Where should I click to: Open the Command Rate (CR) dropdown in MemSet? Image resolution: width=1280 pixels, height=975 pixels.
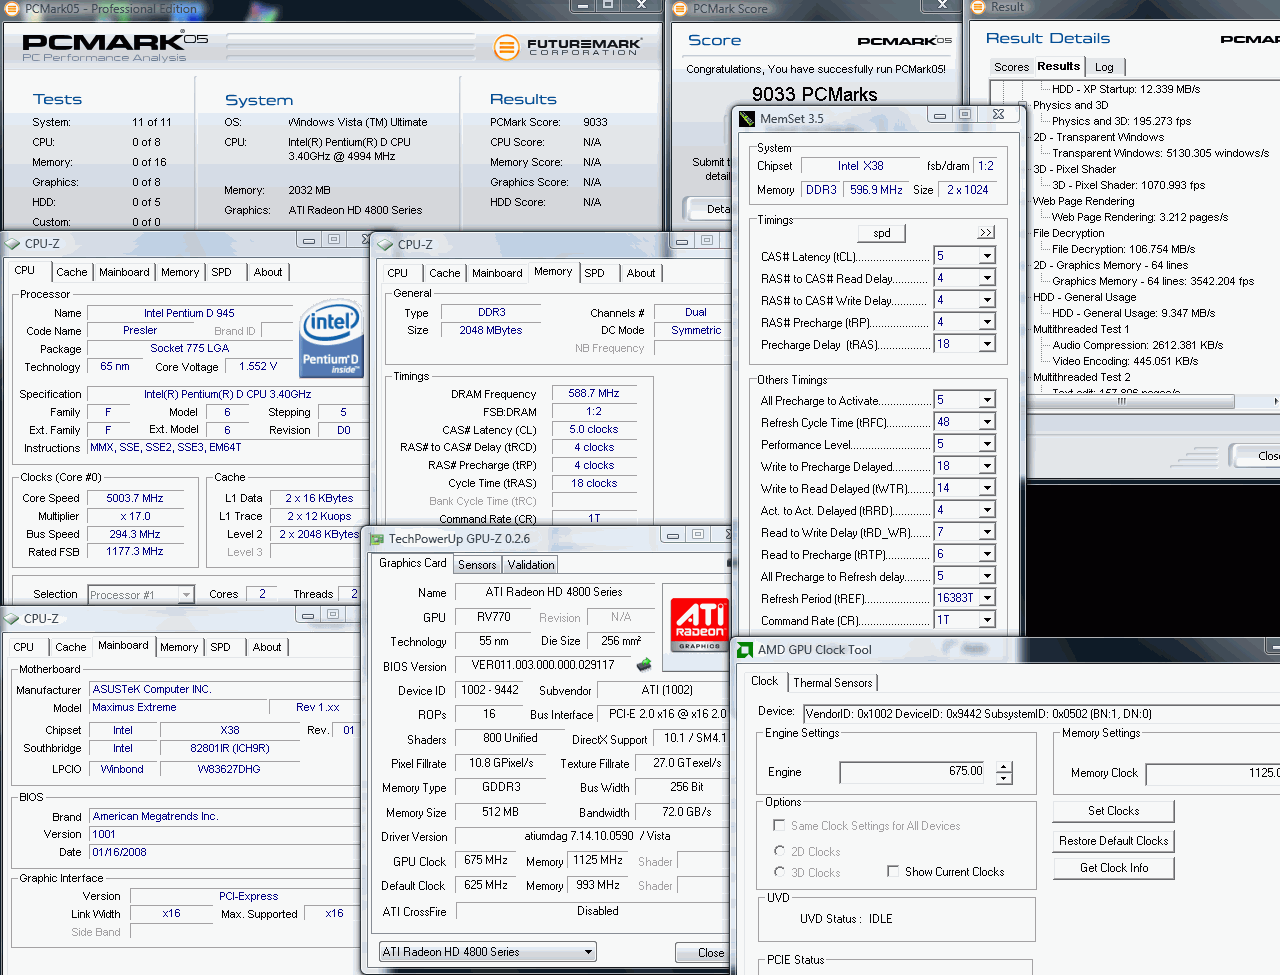point(987,620)
